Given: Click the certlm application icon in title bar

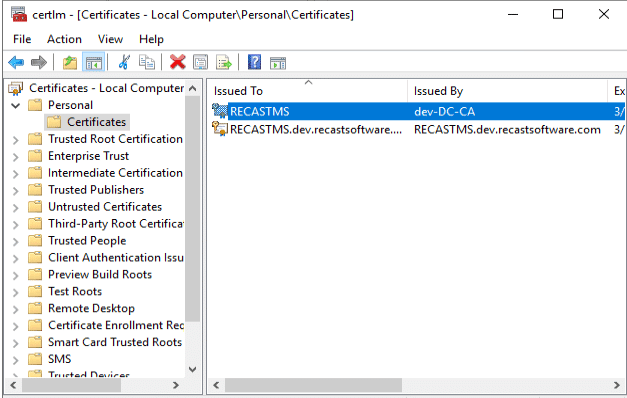Looking at the screenshot, I should coord(19,14).
